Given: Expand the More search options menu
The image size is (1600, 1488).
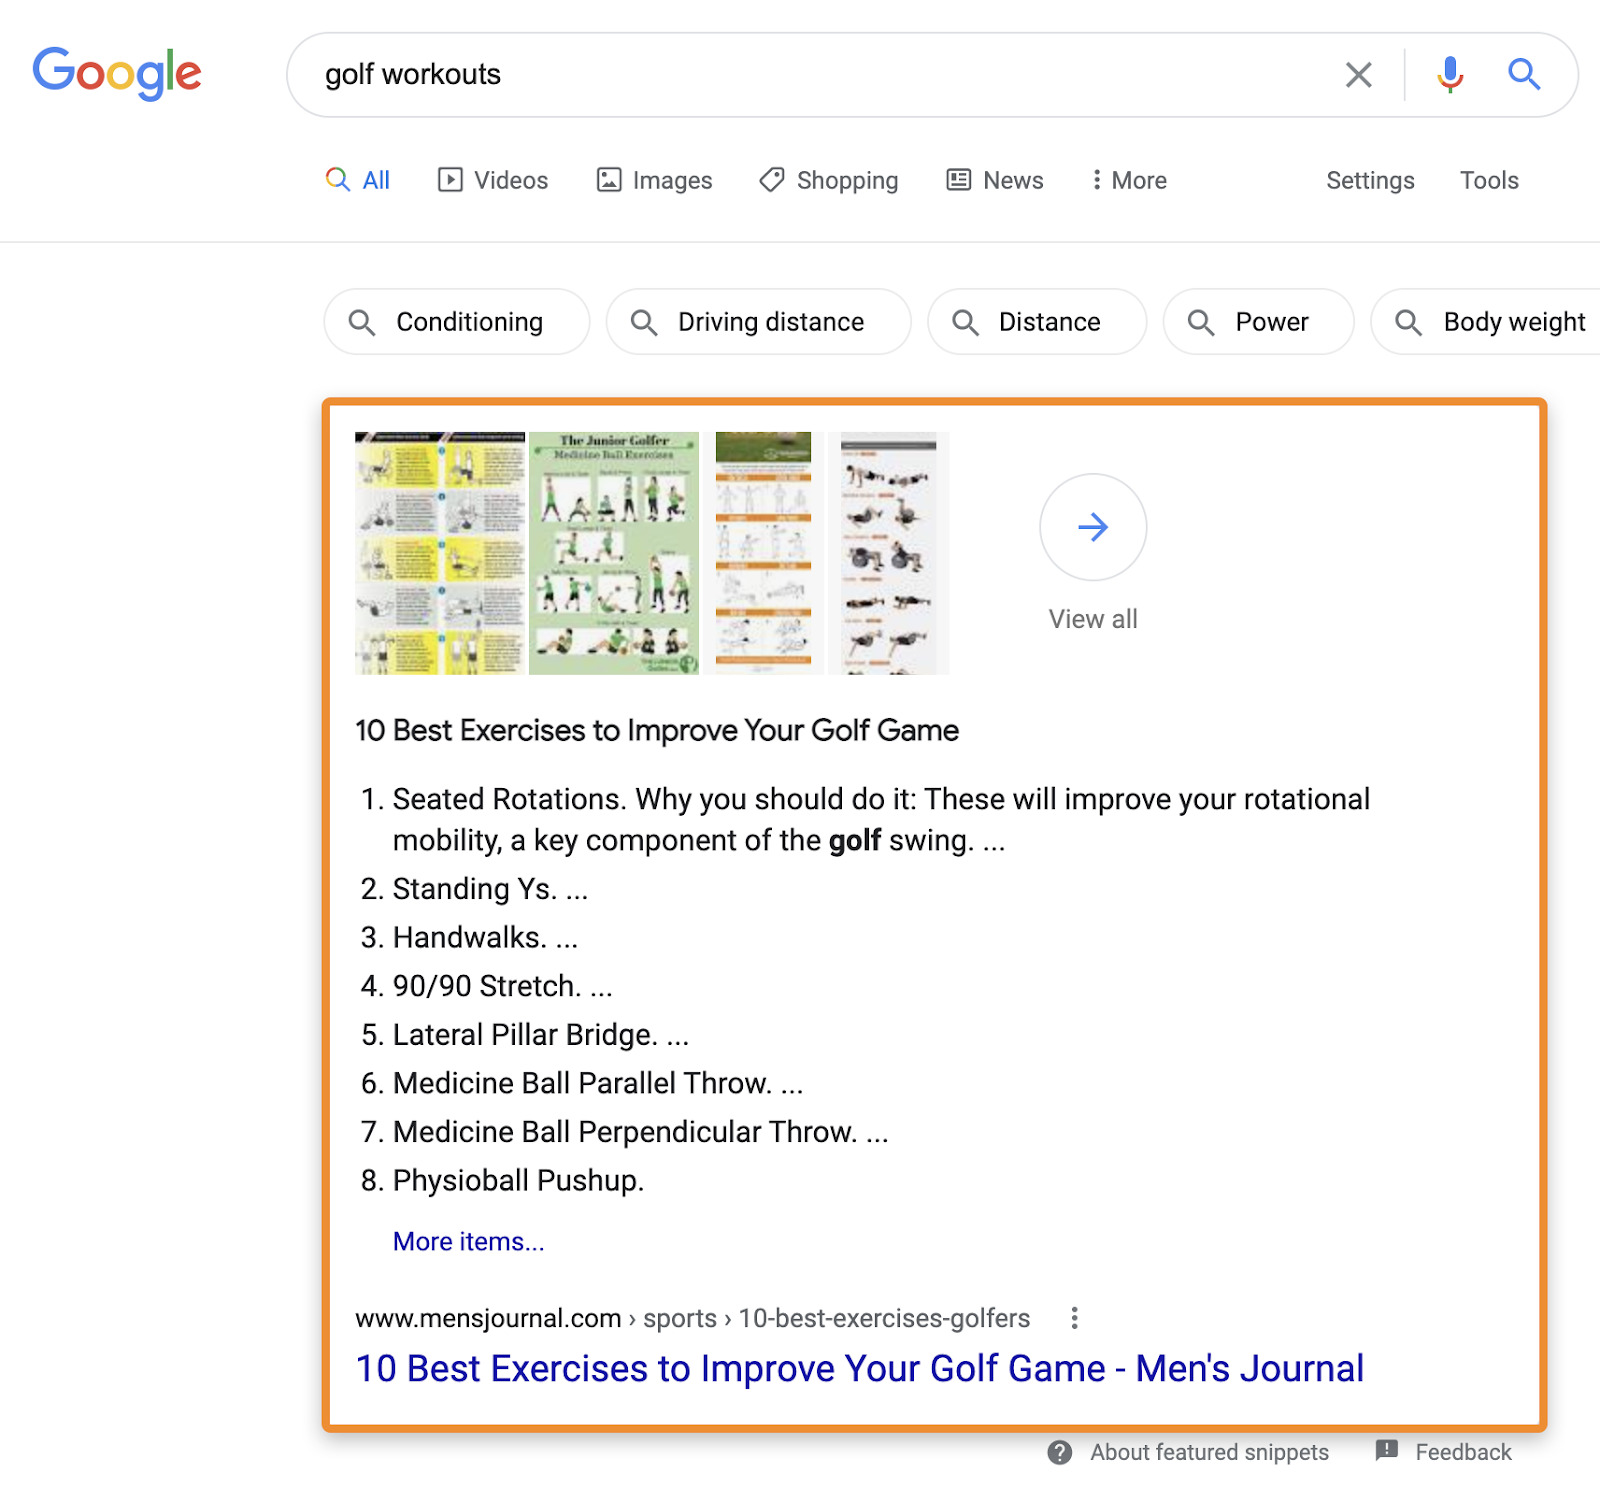Looking at the screenshot, I should [x=1128, y=180].
